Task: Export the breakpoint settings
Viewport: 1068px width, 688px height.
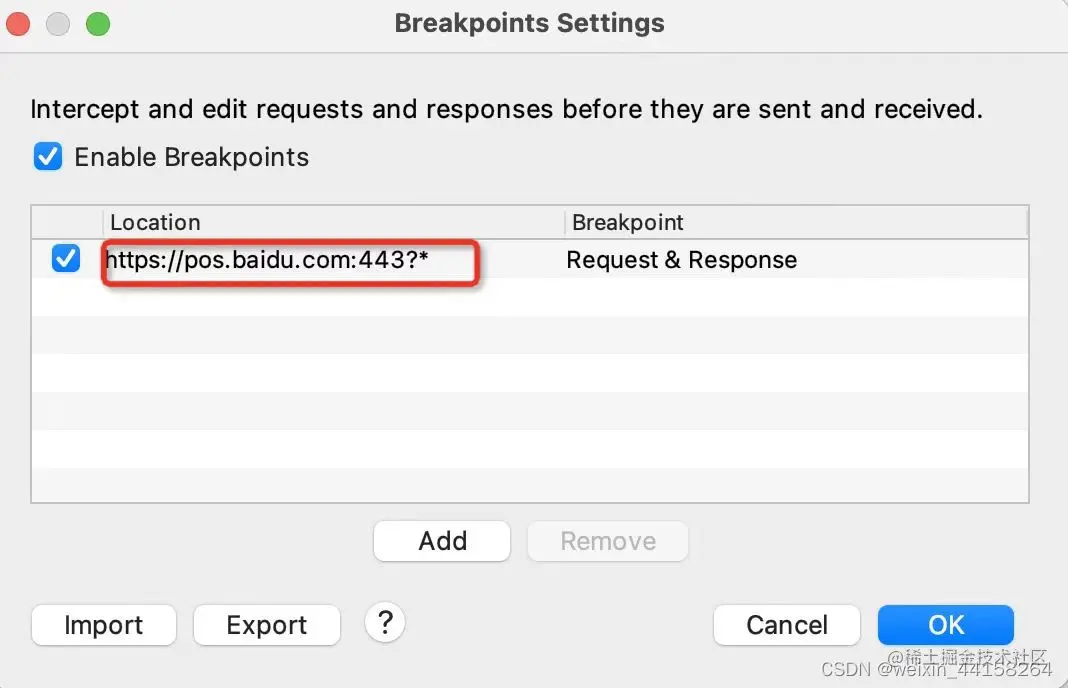Action: [266, 625]
